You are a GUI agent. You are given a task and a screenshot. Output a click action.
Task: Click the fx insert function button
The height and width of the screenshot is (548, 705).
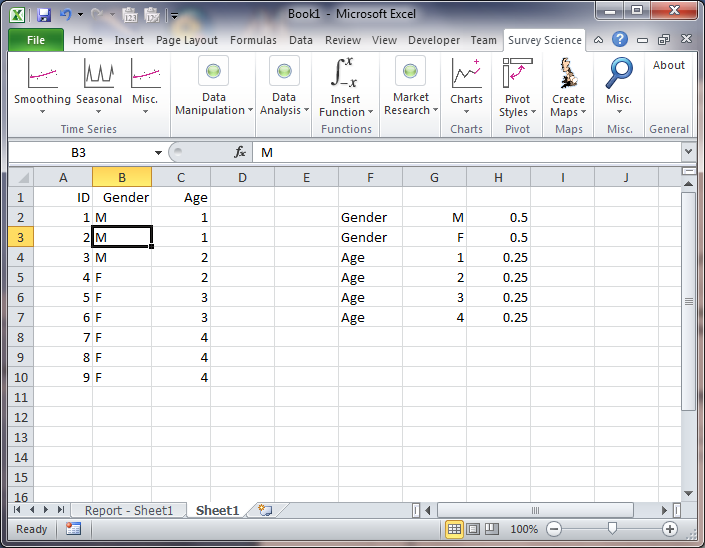(240, 152)
